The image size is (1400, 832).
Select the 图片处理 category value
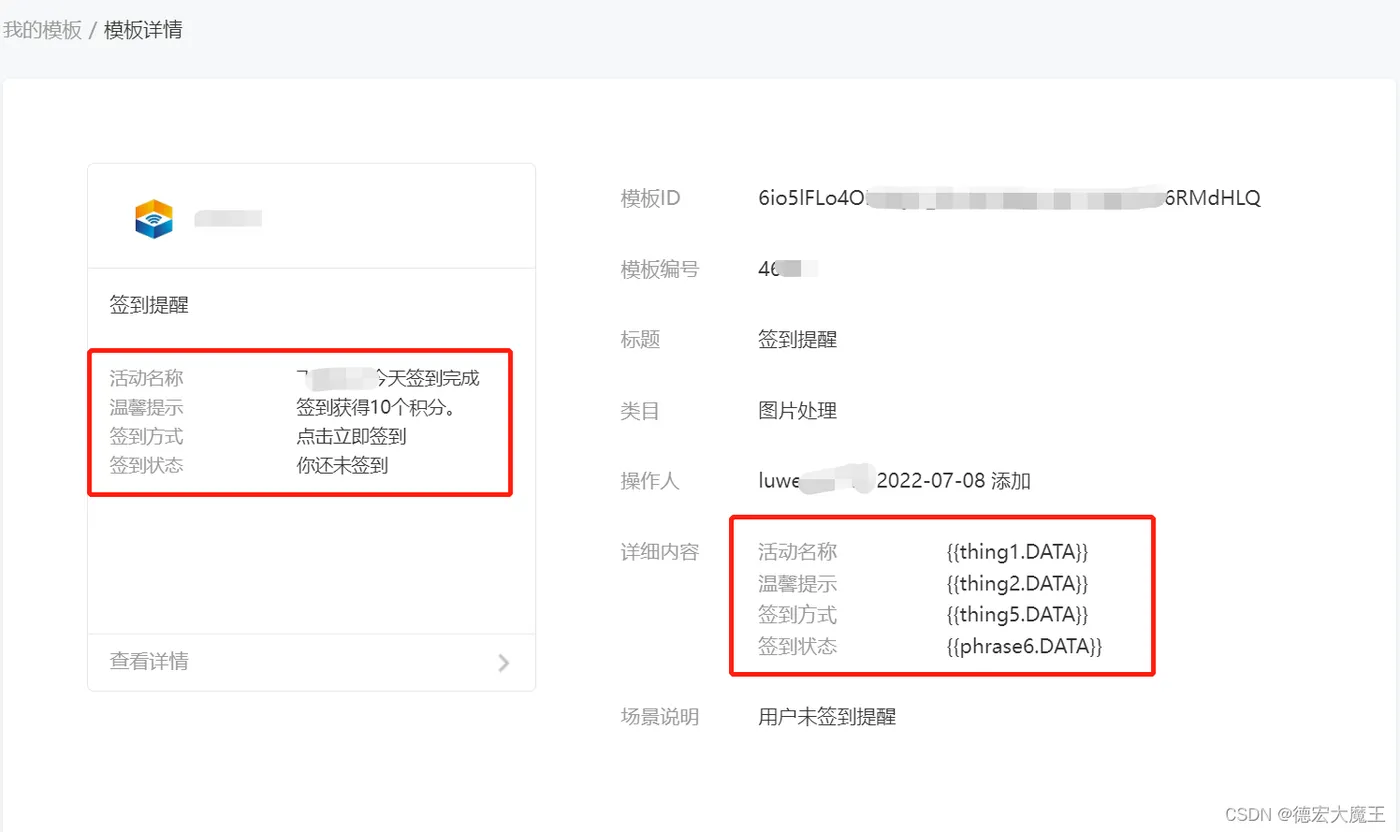click(797, 411)
